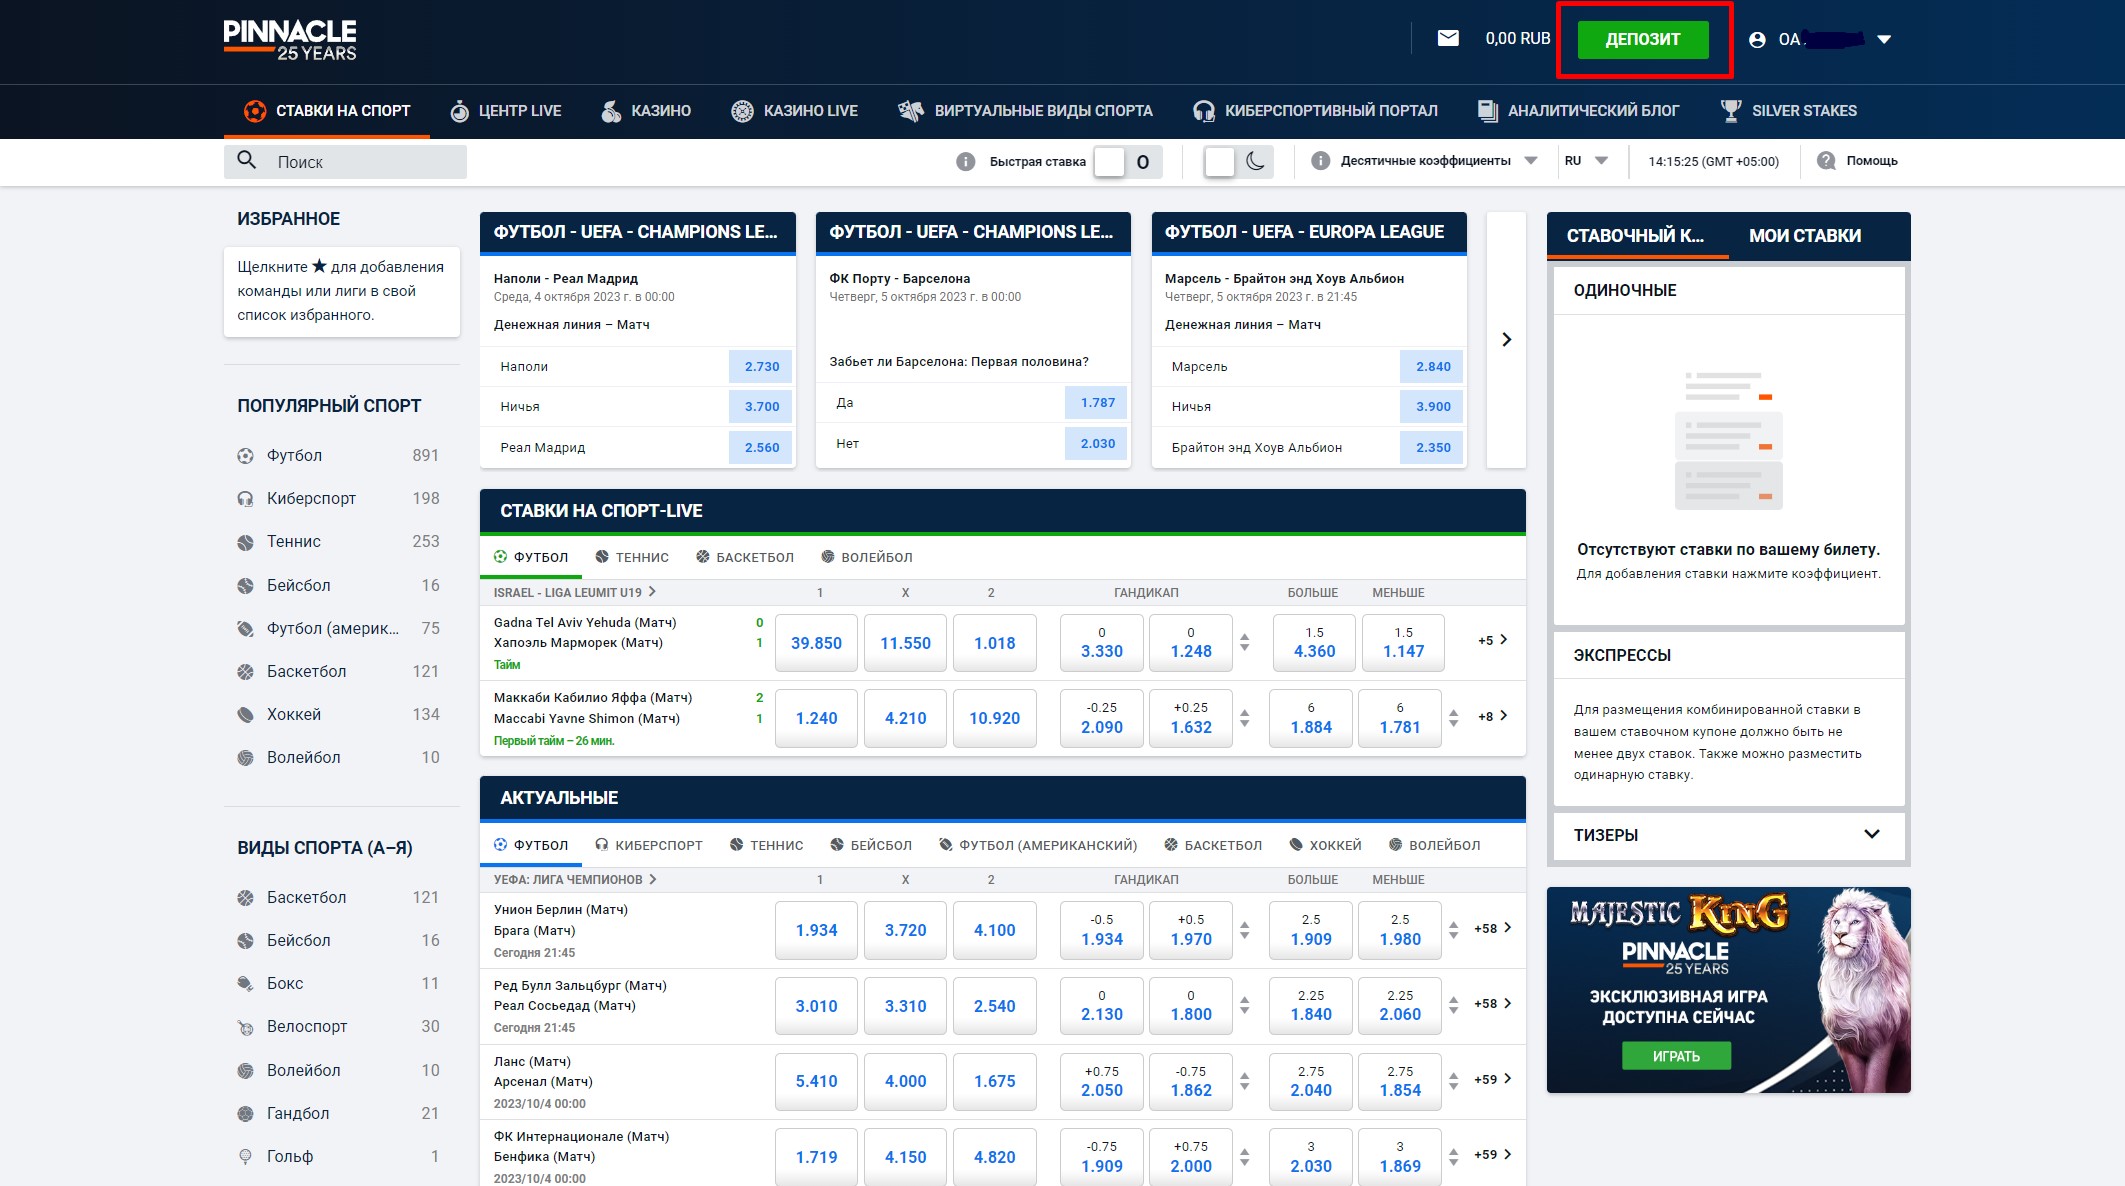Viewport: 2125px width, 1186px height.
Task: Click the Silver Stakes trophy icon
Action: pyautogui.click(x=1731, y=111)
